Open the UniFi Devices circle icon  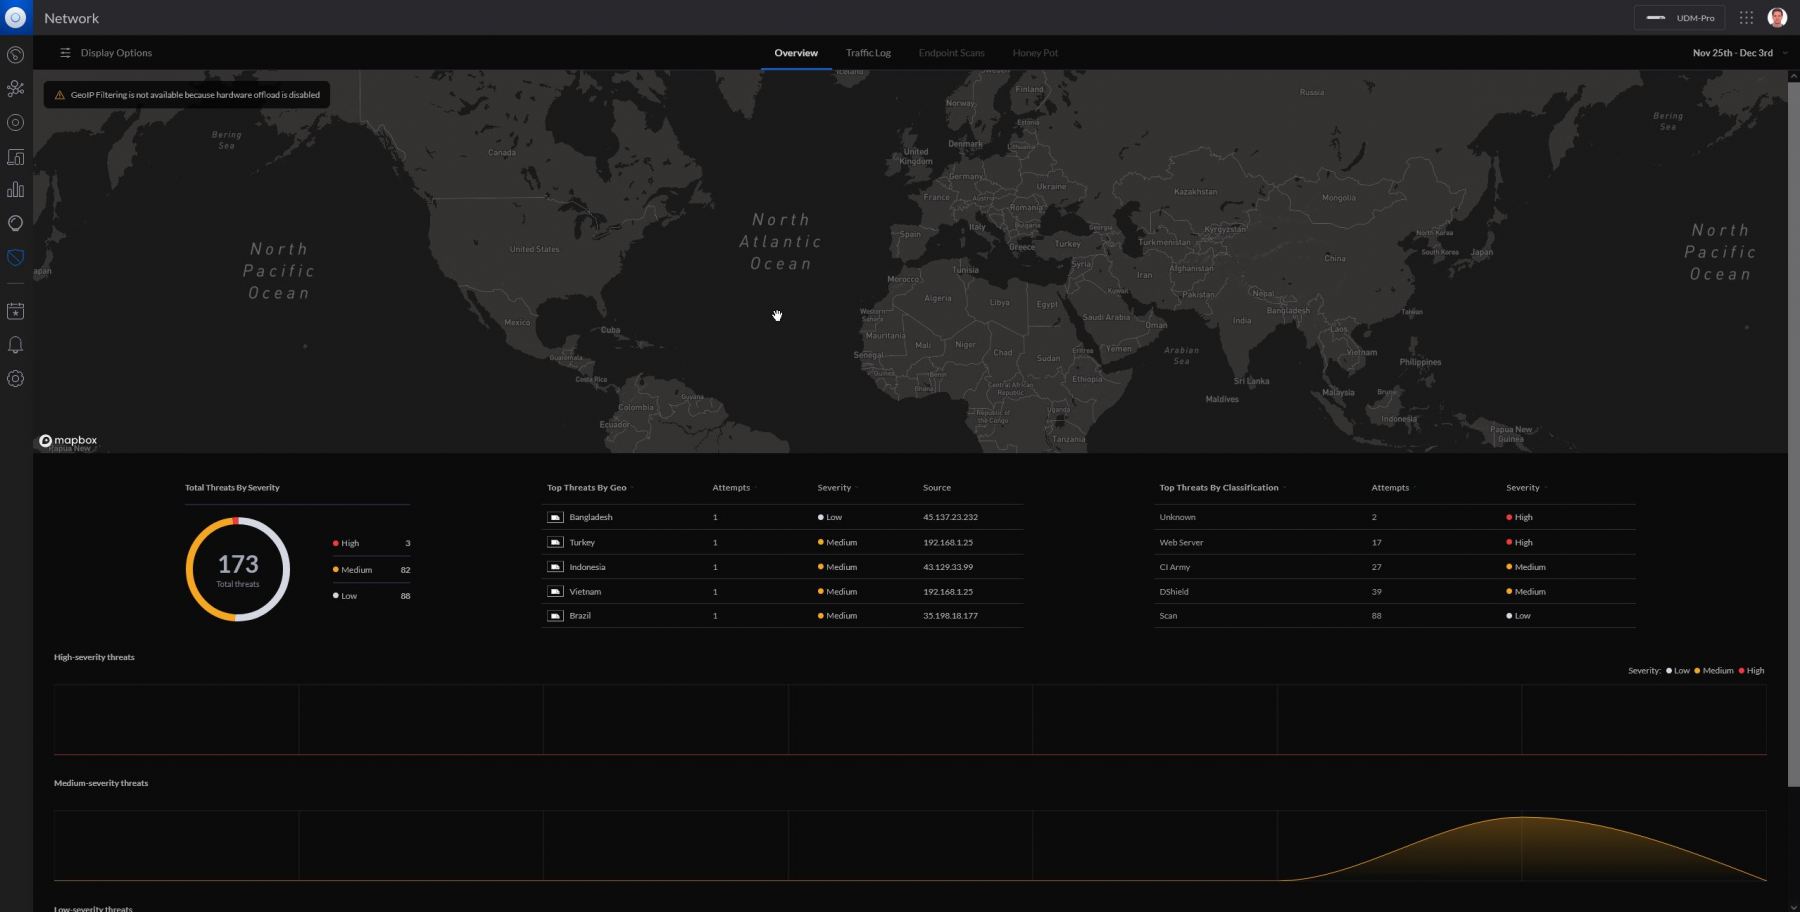pos(15,123)
